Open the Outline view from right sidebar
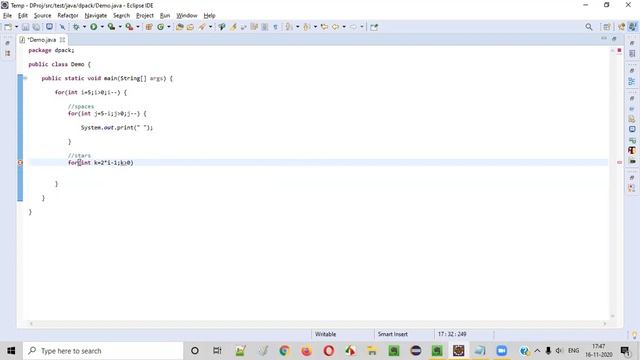640x360 pixels. point(632,81)
